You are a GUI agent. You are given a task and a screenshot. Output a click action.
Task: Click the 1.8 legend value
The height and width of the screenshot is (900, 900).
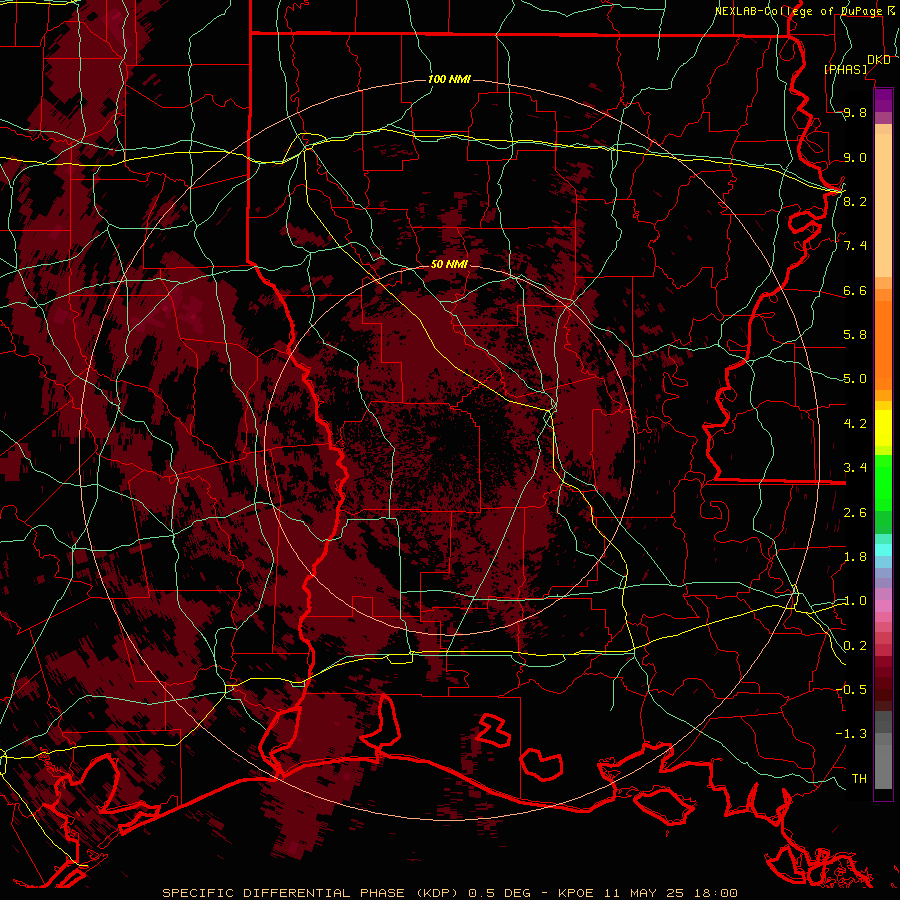855,557
